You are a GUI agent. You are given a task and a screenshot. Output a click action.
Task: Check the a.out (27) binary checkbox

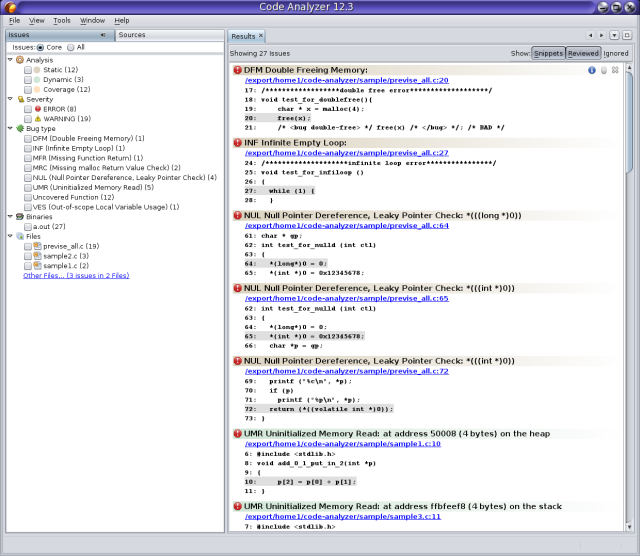click(x=28, y=227)
